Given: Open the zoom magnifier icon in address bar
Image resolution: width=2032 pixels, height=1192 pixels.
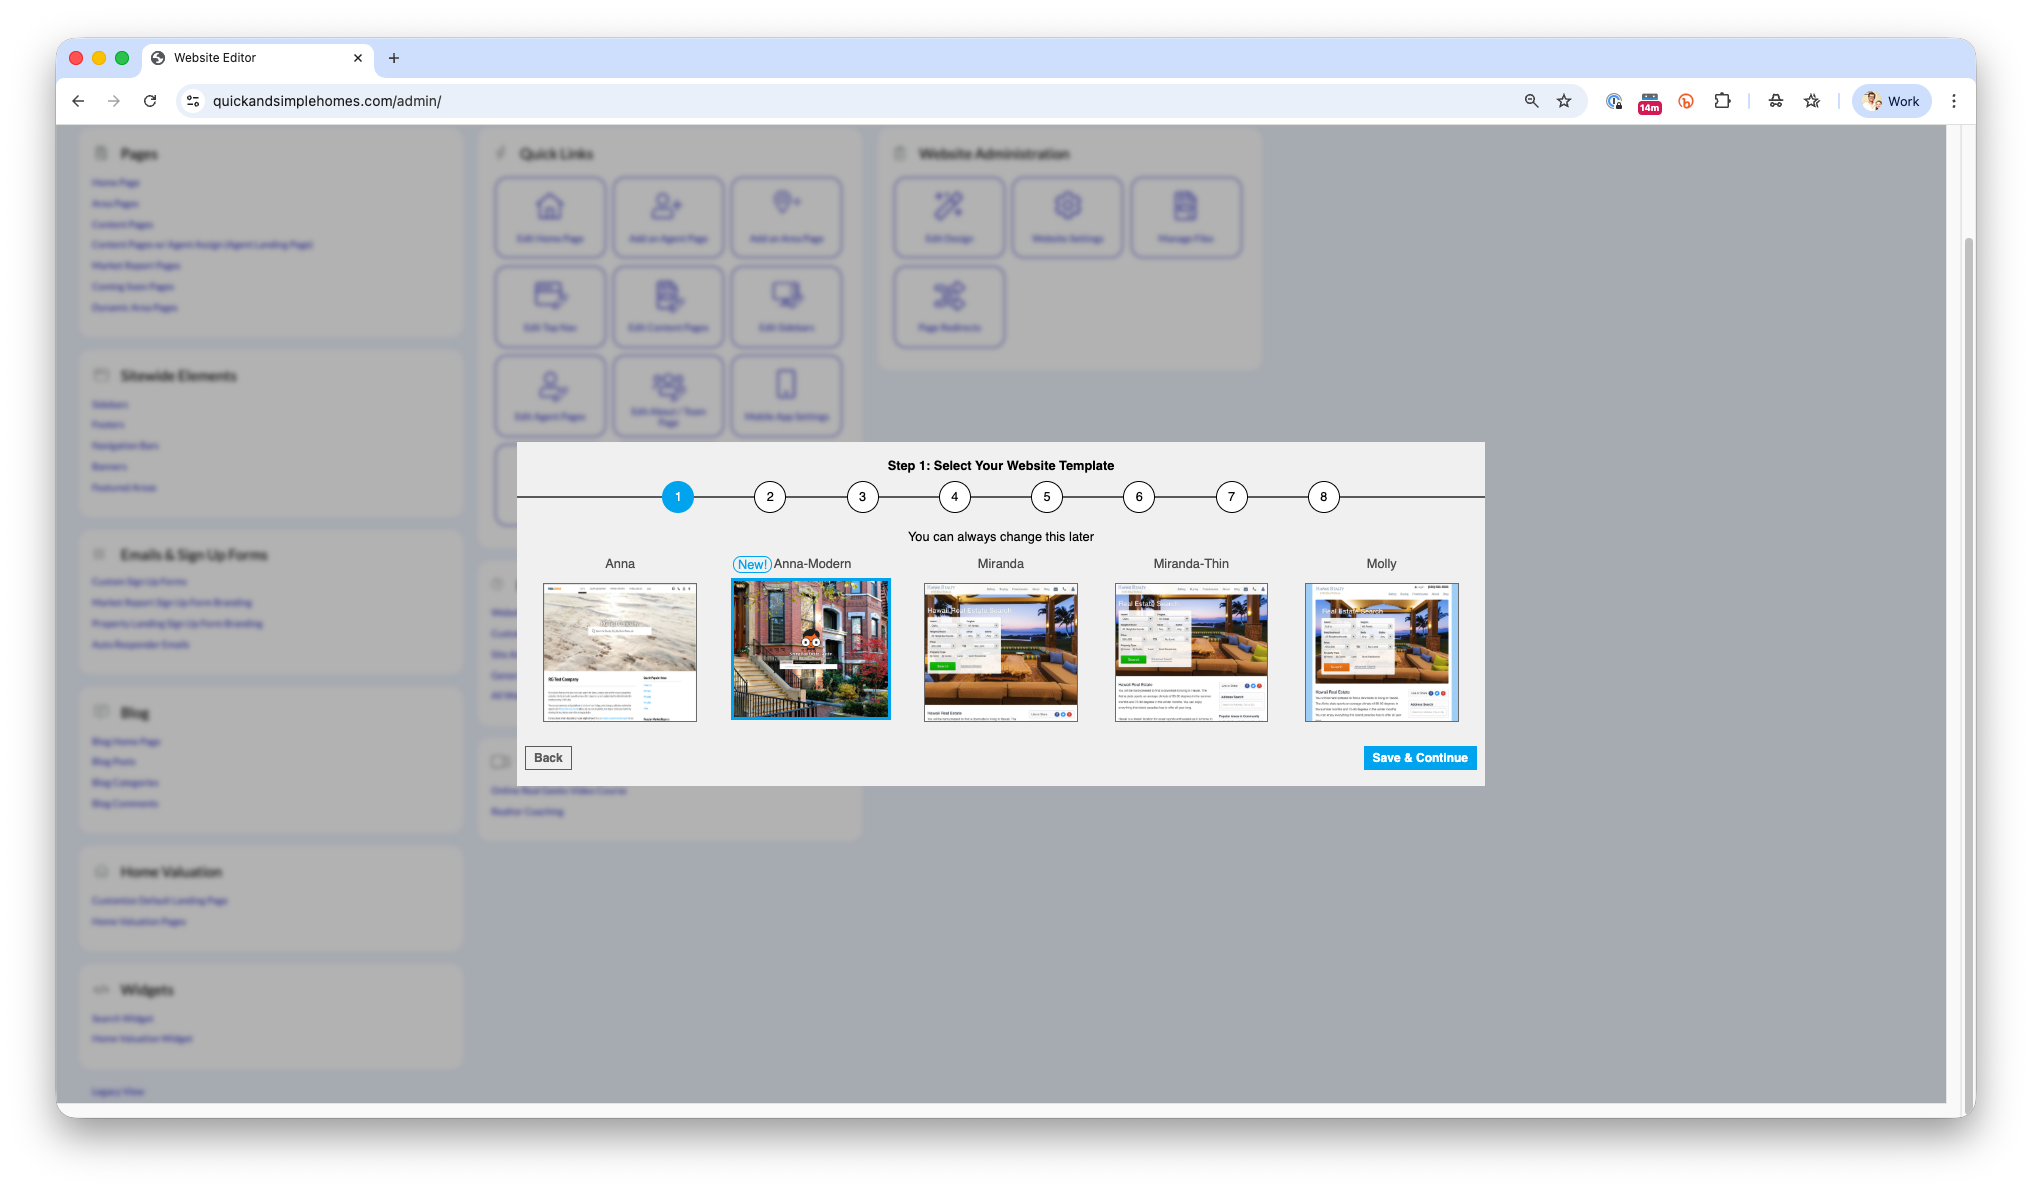Looking at the screenshot, I should [x=1531, y=101].
